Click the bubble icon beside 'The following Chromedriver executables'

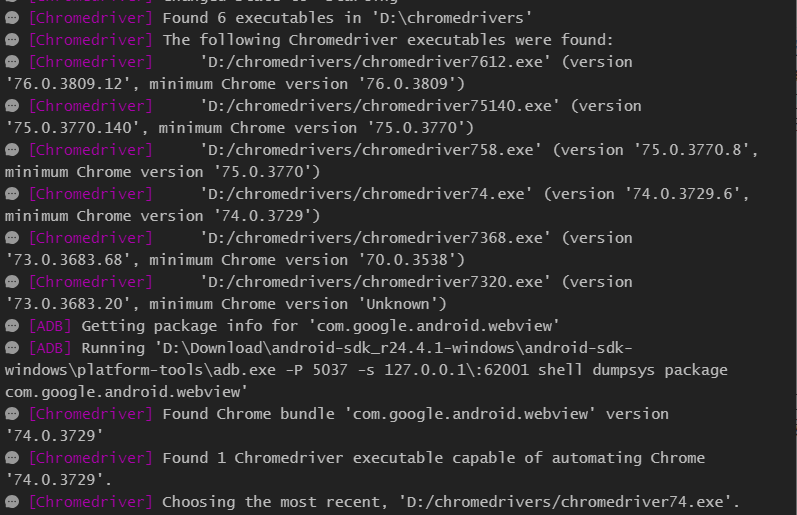pyautogui.click(x=12, y=40)
